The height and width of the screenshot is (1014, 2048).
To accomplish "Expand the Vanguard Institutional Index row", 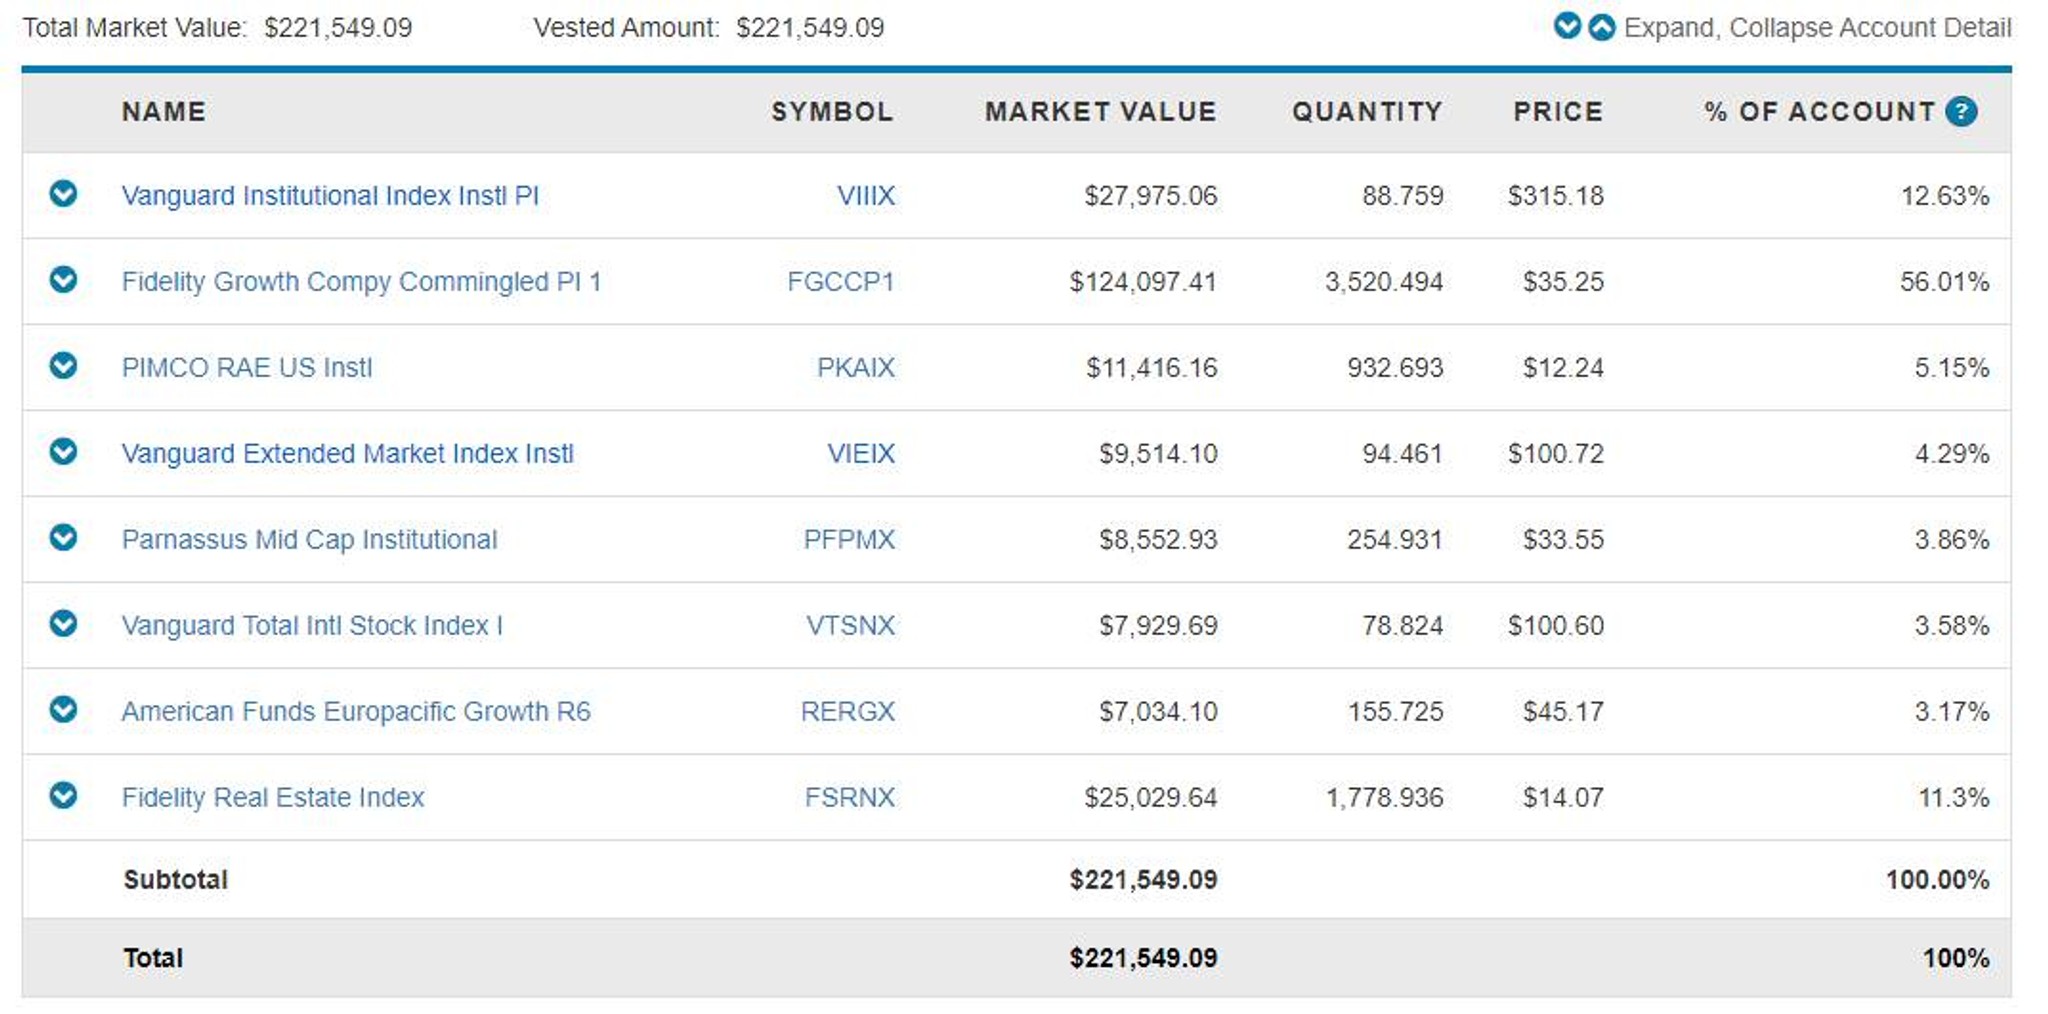I will pos(63,193).
